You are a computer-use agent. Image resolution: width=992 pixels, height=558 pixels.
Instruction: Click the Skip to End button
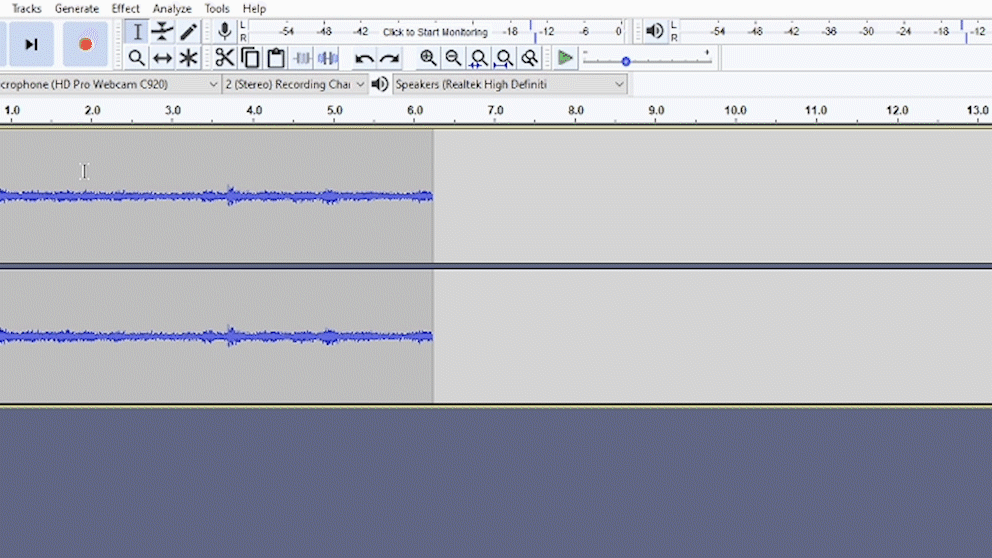coord(30,44)
